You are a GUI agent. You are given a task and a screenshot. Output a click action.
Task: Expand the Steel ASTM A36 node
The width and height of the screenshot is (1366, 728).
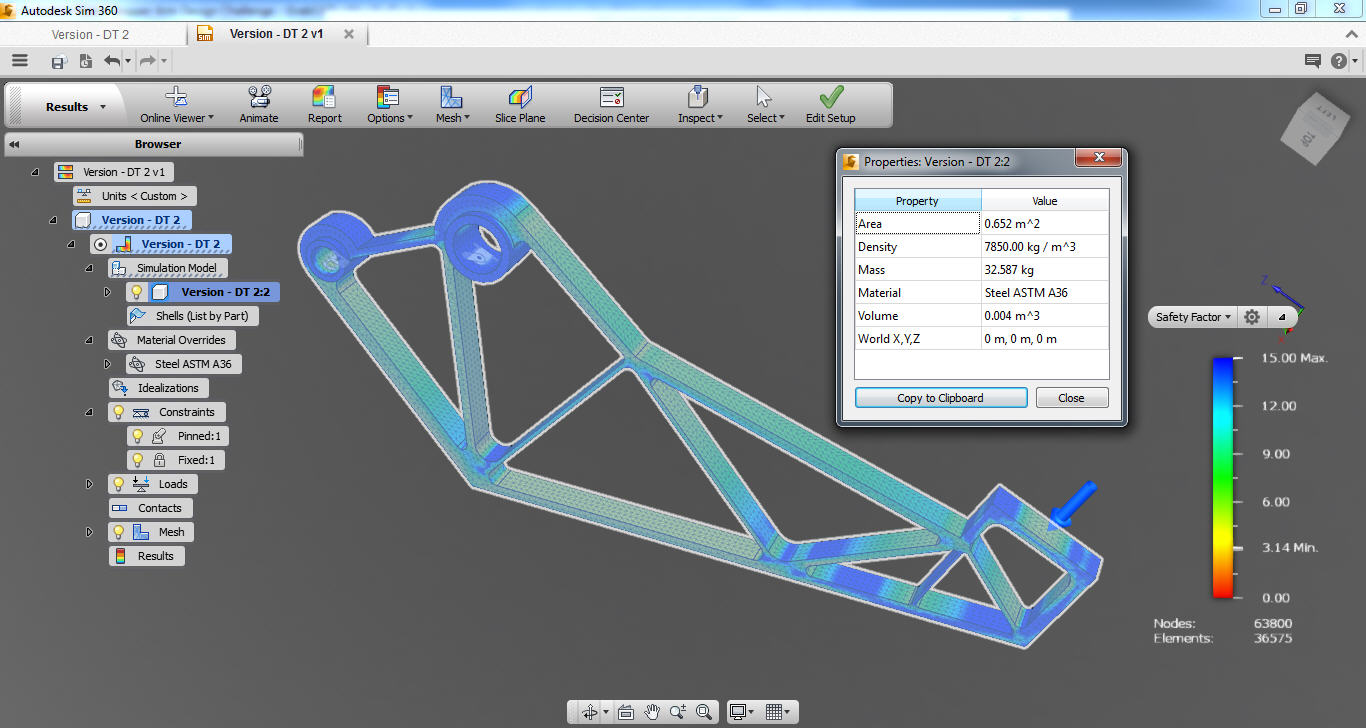click(x=108, y=364)
